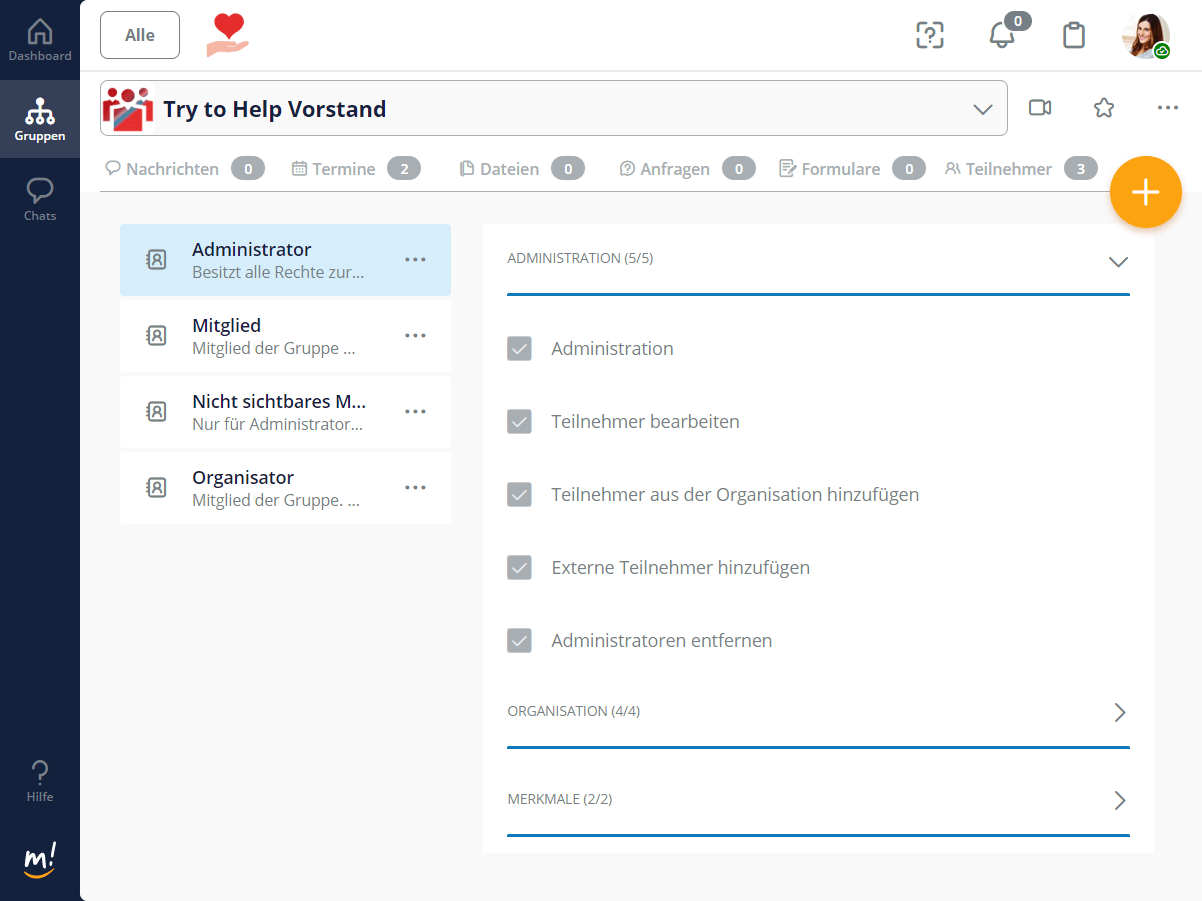The height and width of the screenshot is (901, 1202).
Task: Start a video call with camera icon
Action: click(1040, 108)
